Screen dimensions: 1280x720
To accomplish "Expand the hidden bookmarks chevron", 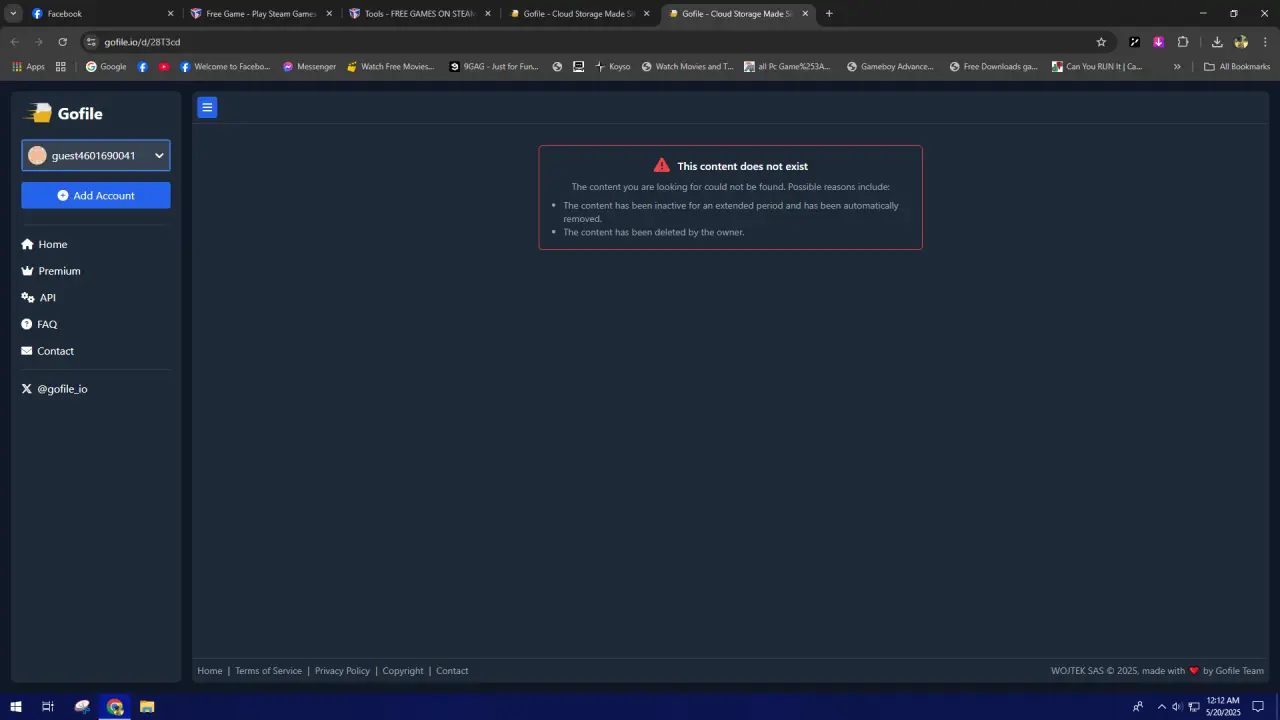I will click(x=1177, y=67).
